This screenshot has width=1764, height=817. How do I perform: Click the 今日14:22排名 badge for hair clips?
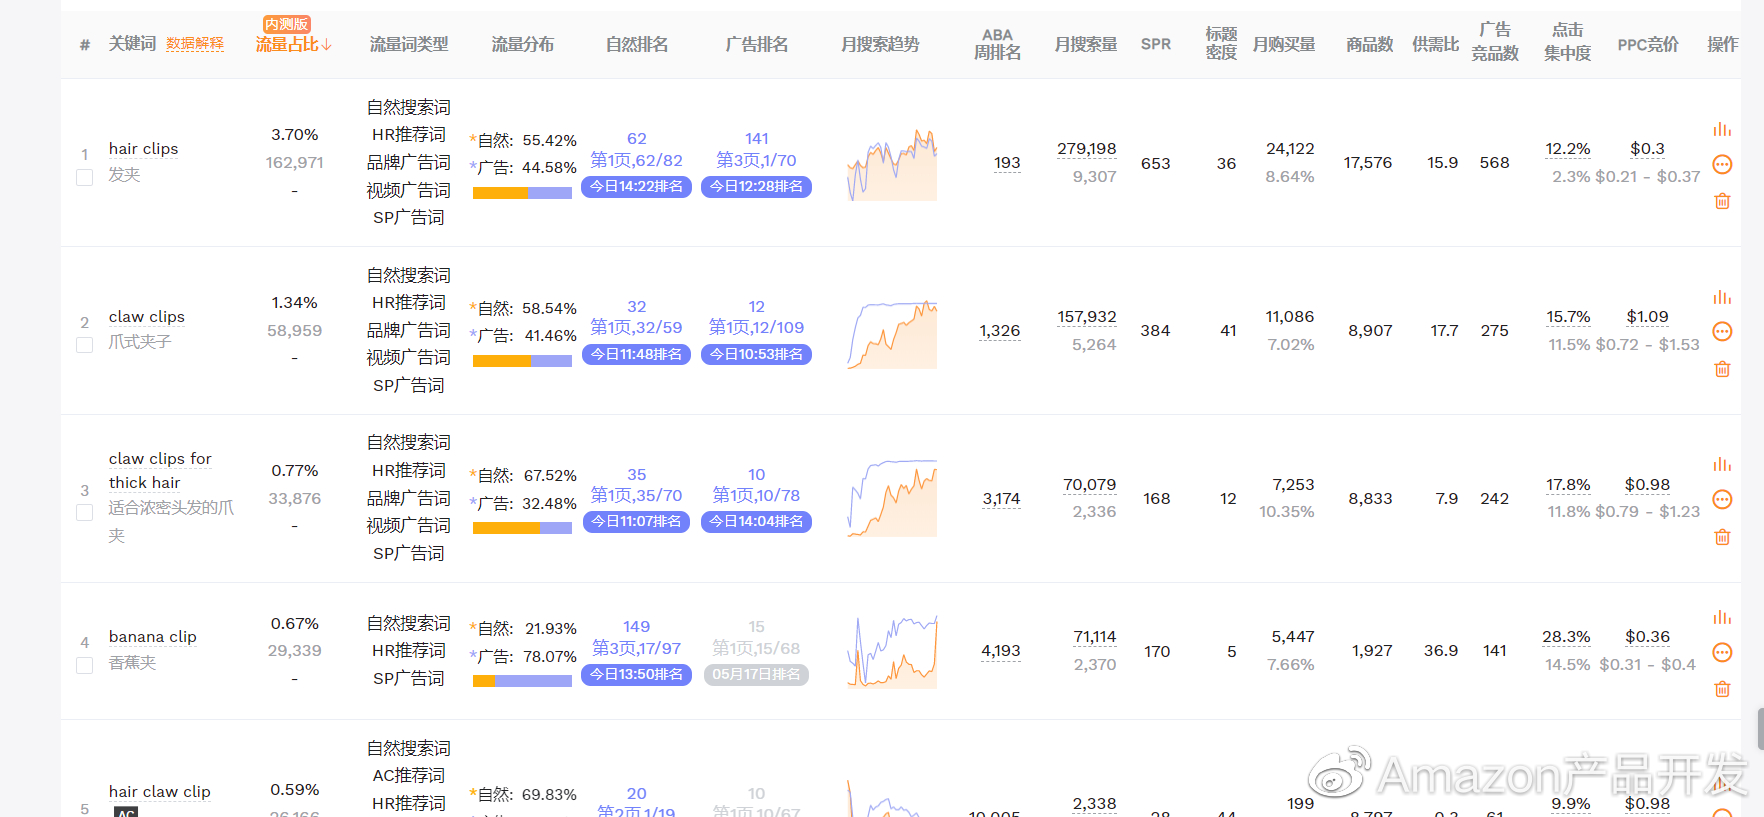pyautogui.click(x=636, y=186)
